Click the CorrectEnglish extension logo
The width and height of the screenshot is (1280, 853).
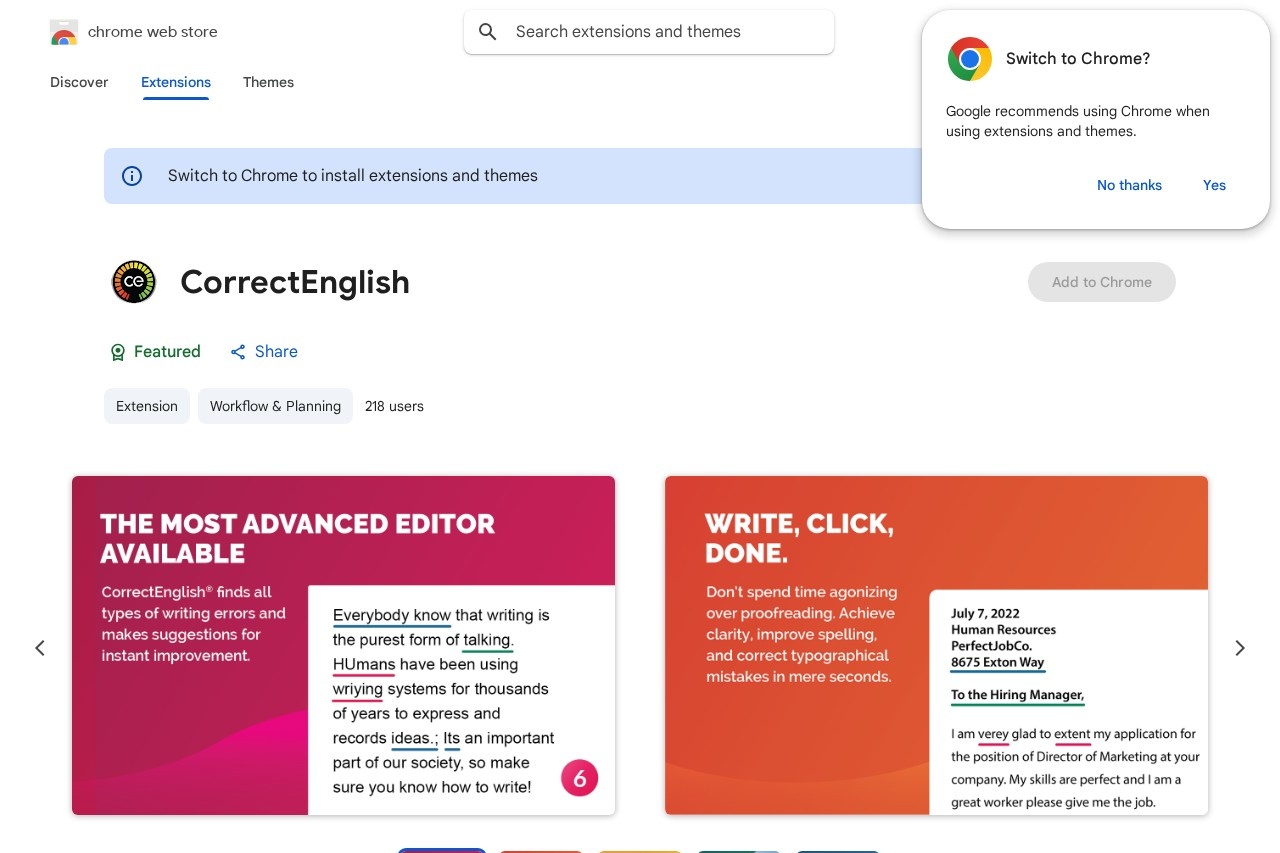click(x=134, y=281)
